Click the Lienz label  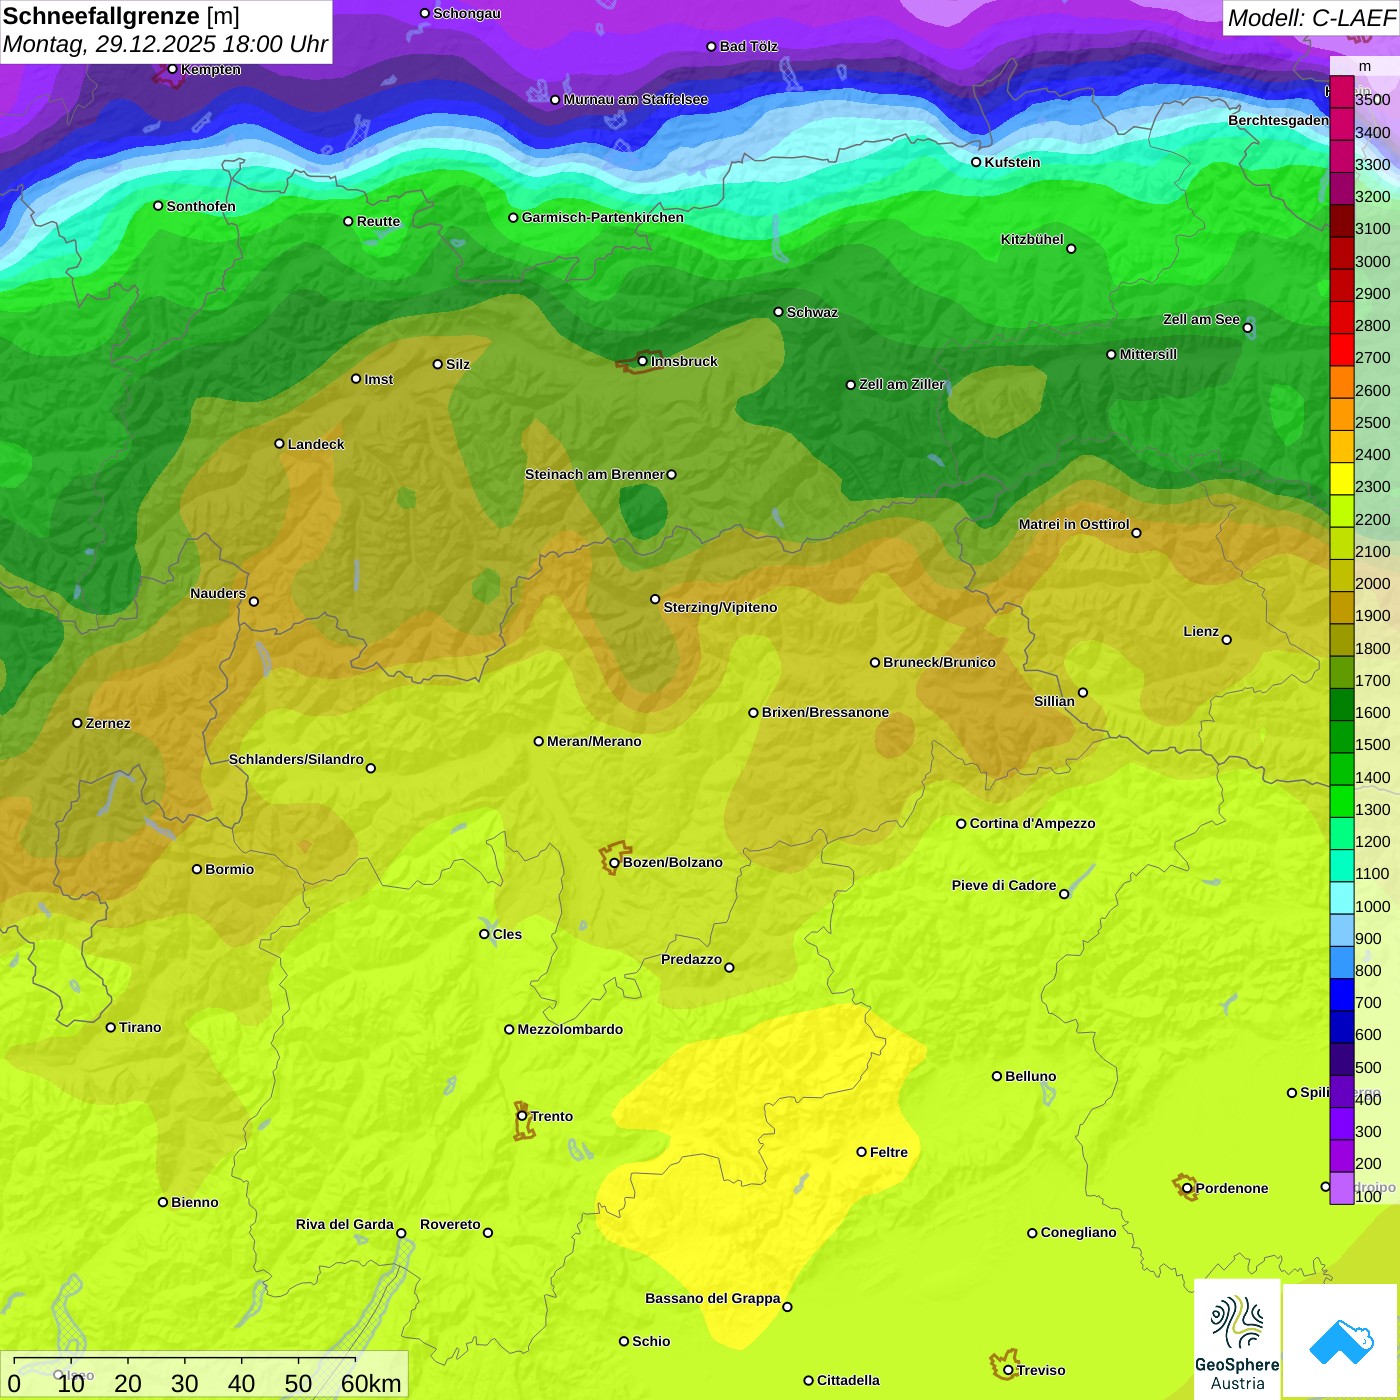1201,631
